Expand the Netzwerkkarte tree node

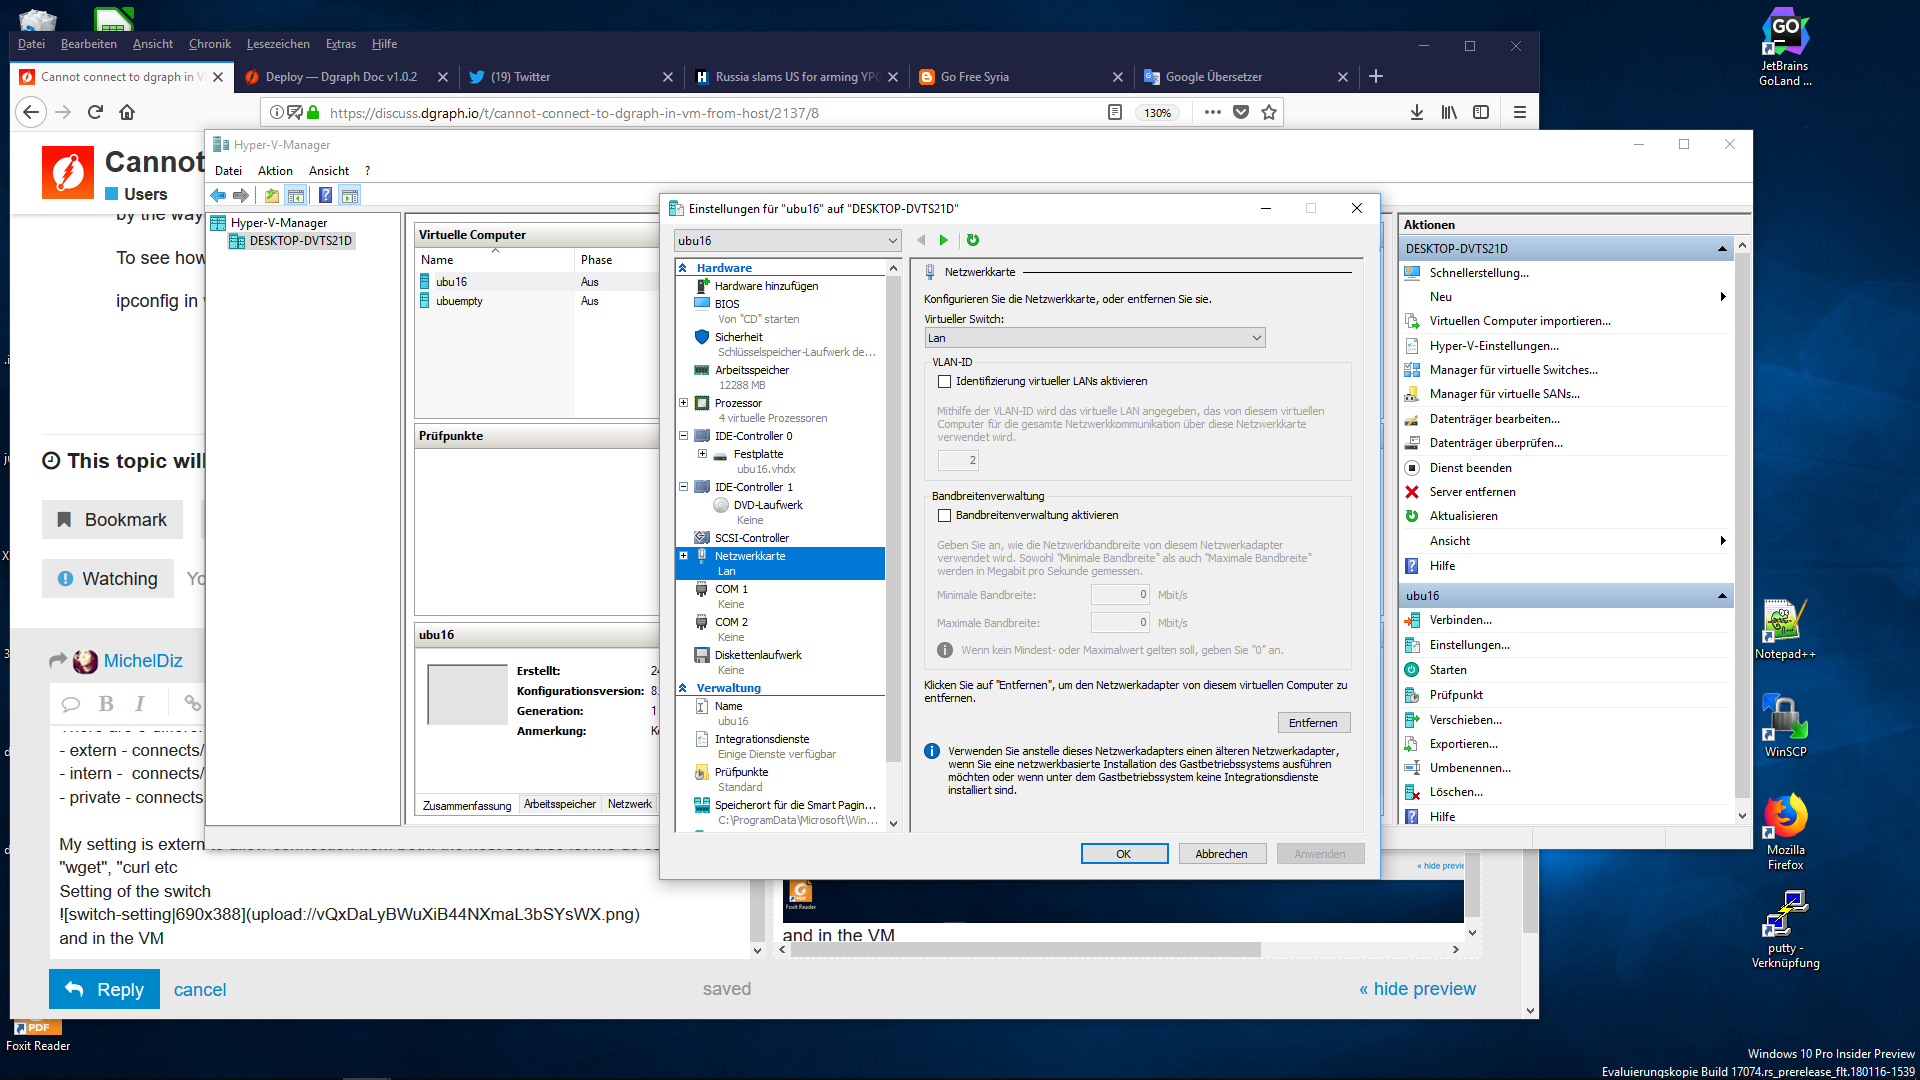coord(684,556)
